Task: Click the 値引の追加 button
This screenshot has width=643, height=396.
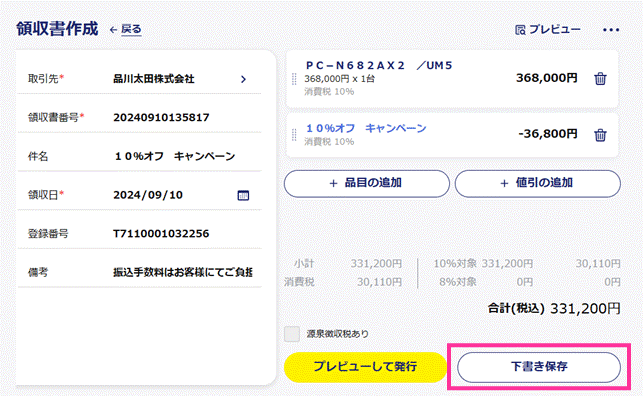Action: pyautogui.click(x=538, y=183)
